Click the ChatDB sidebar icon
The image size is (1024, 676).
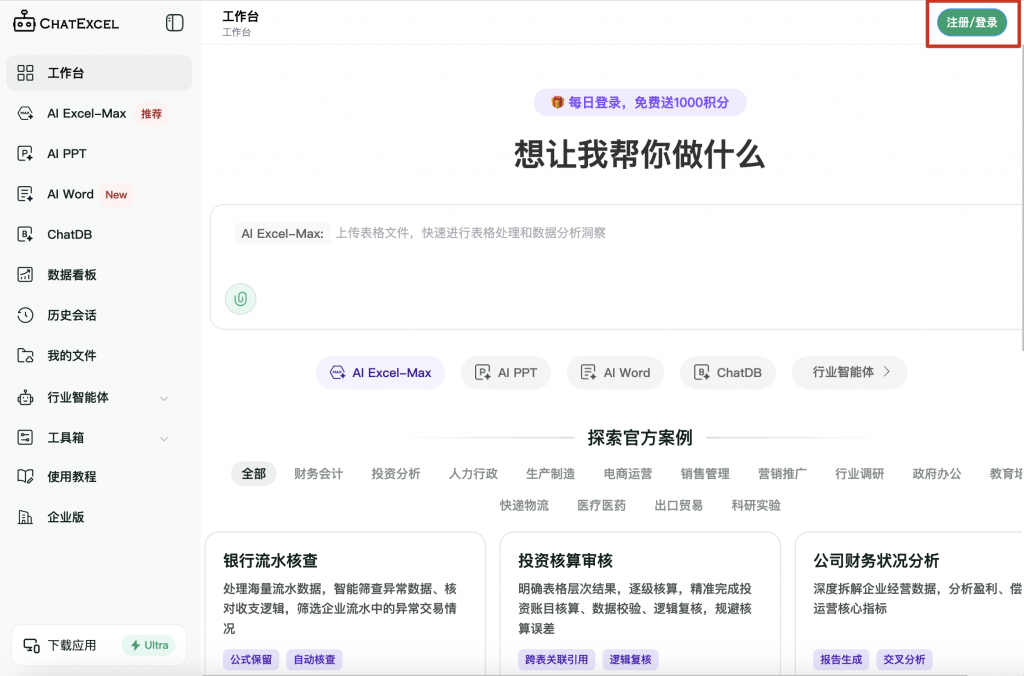pos(25,234)
